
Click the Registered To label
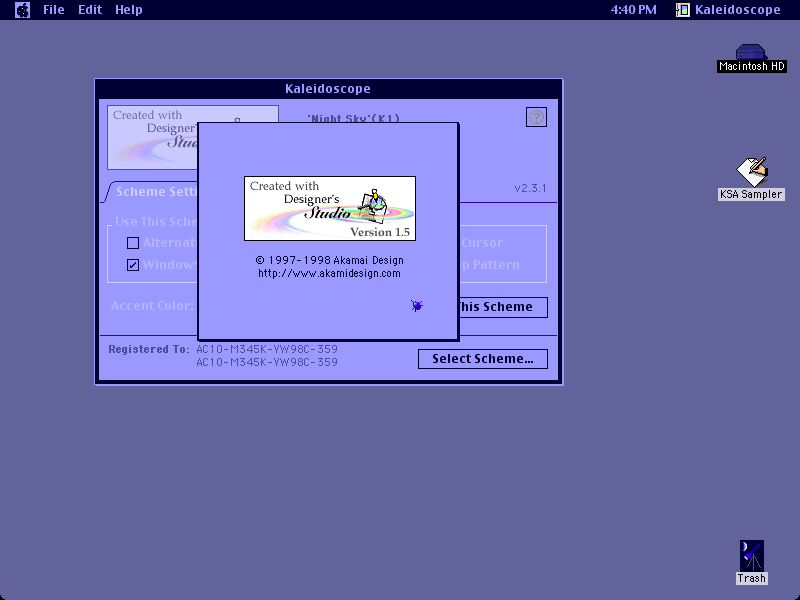pos(149,349)
